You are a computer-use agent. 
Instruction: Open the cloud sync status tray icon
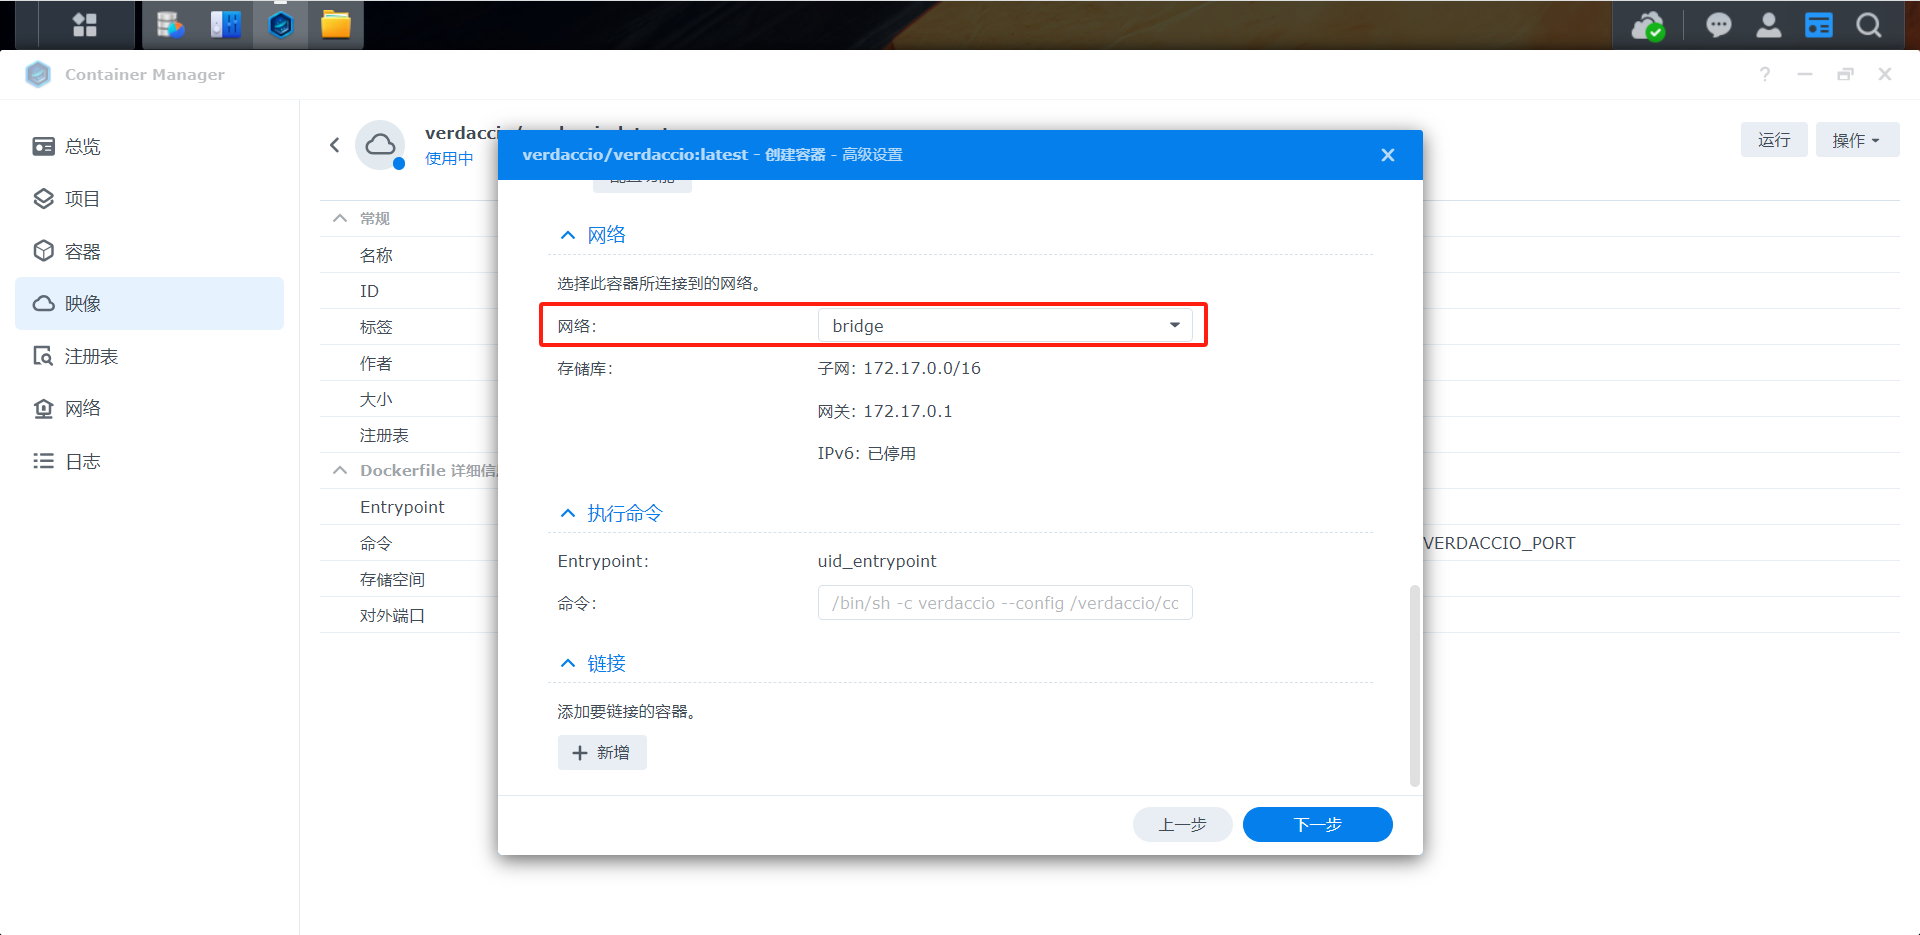tap(1648, 25)
